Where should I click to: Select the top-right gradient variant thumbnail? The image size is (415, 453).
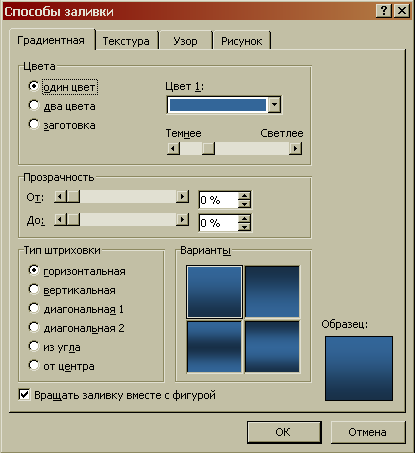(x=272, y=292)
